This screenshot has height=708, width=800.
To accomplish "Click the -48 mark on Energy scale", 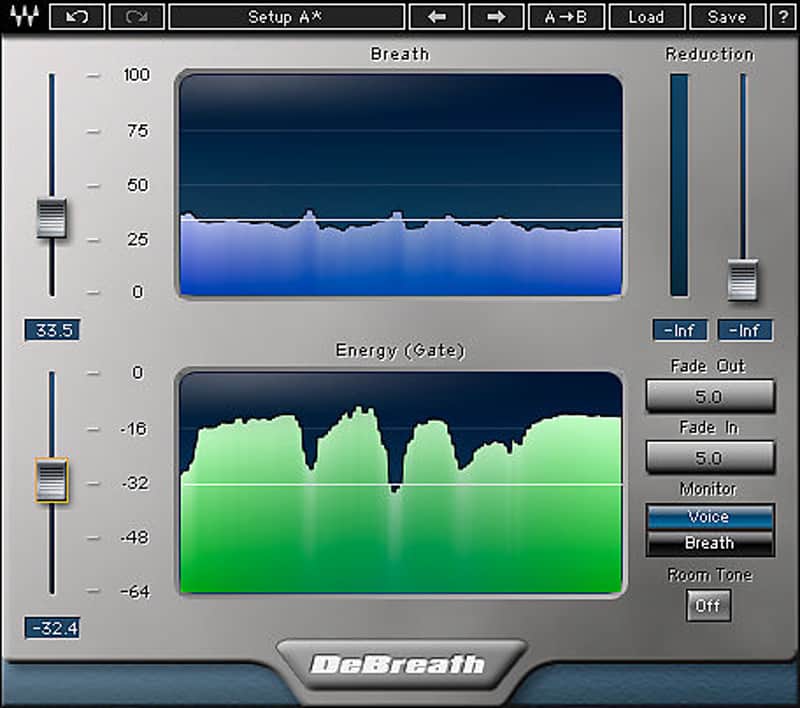I will pyautogui.click(x=135, y=537).
